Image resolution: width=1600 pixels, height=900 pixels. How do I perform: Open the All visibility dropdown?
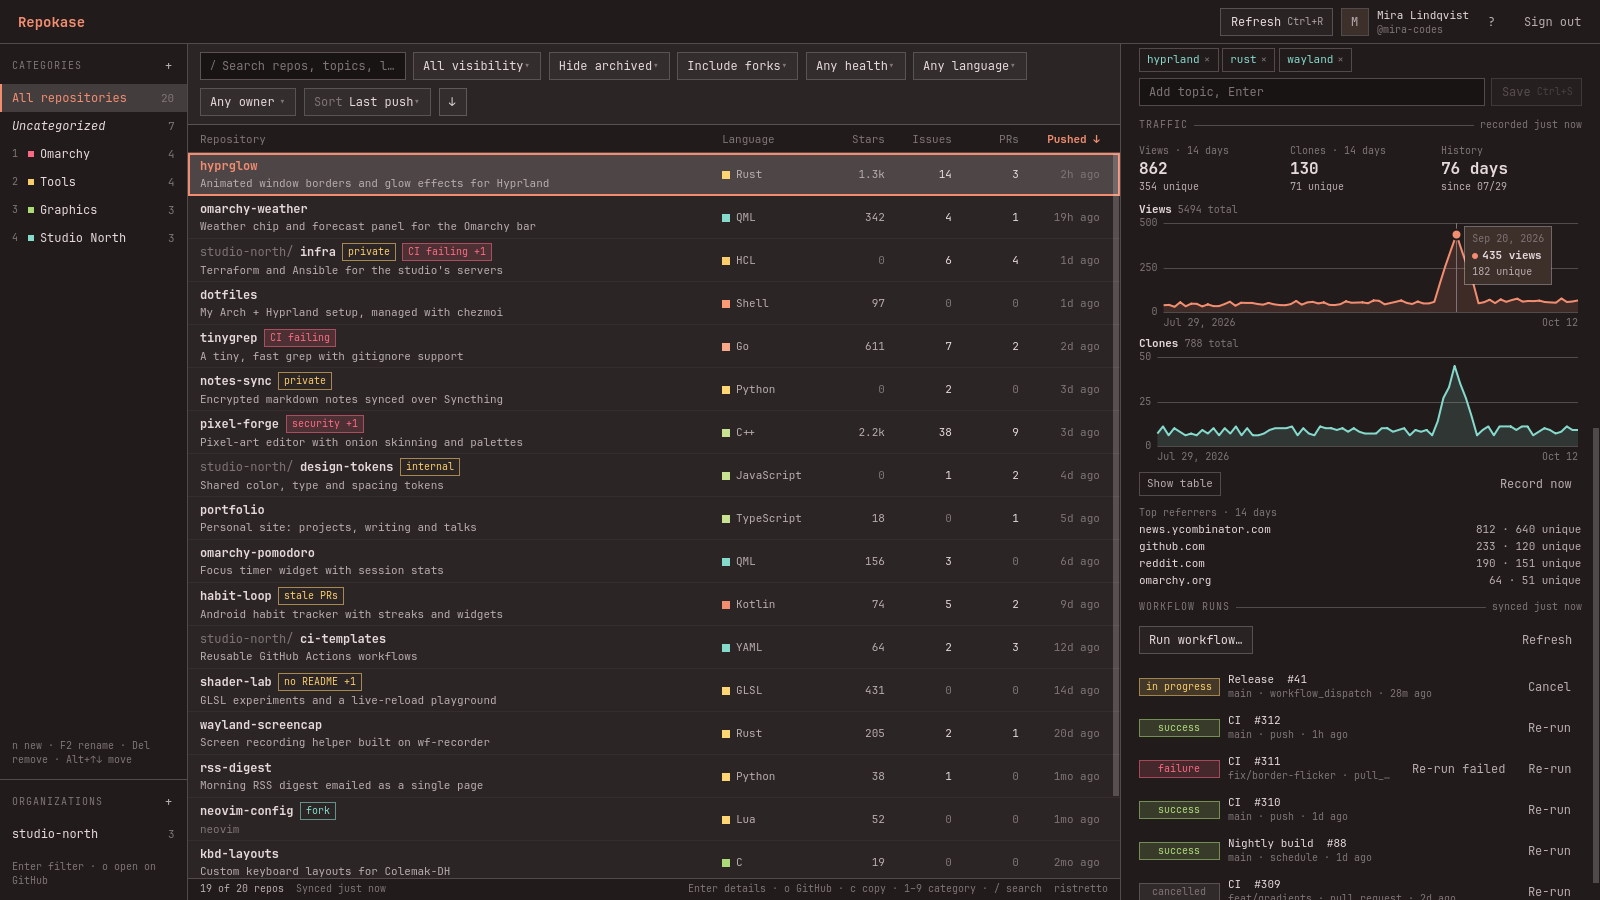(477, 66)
